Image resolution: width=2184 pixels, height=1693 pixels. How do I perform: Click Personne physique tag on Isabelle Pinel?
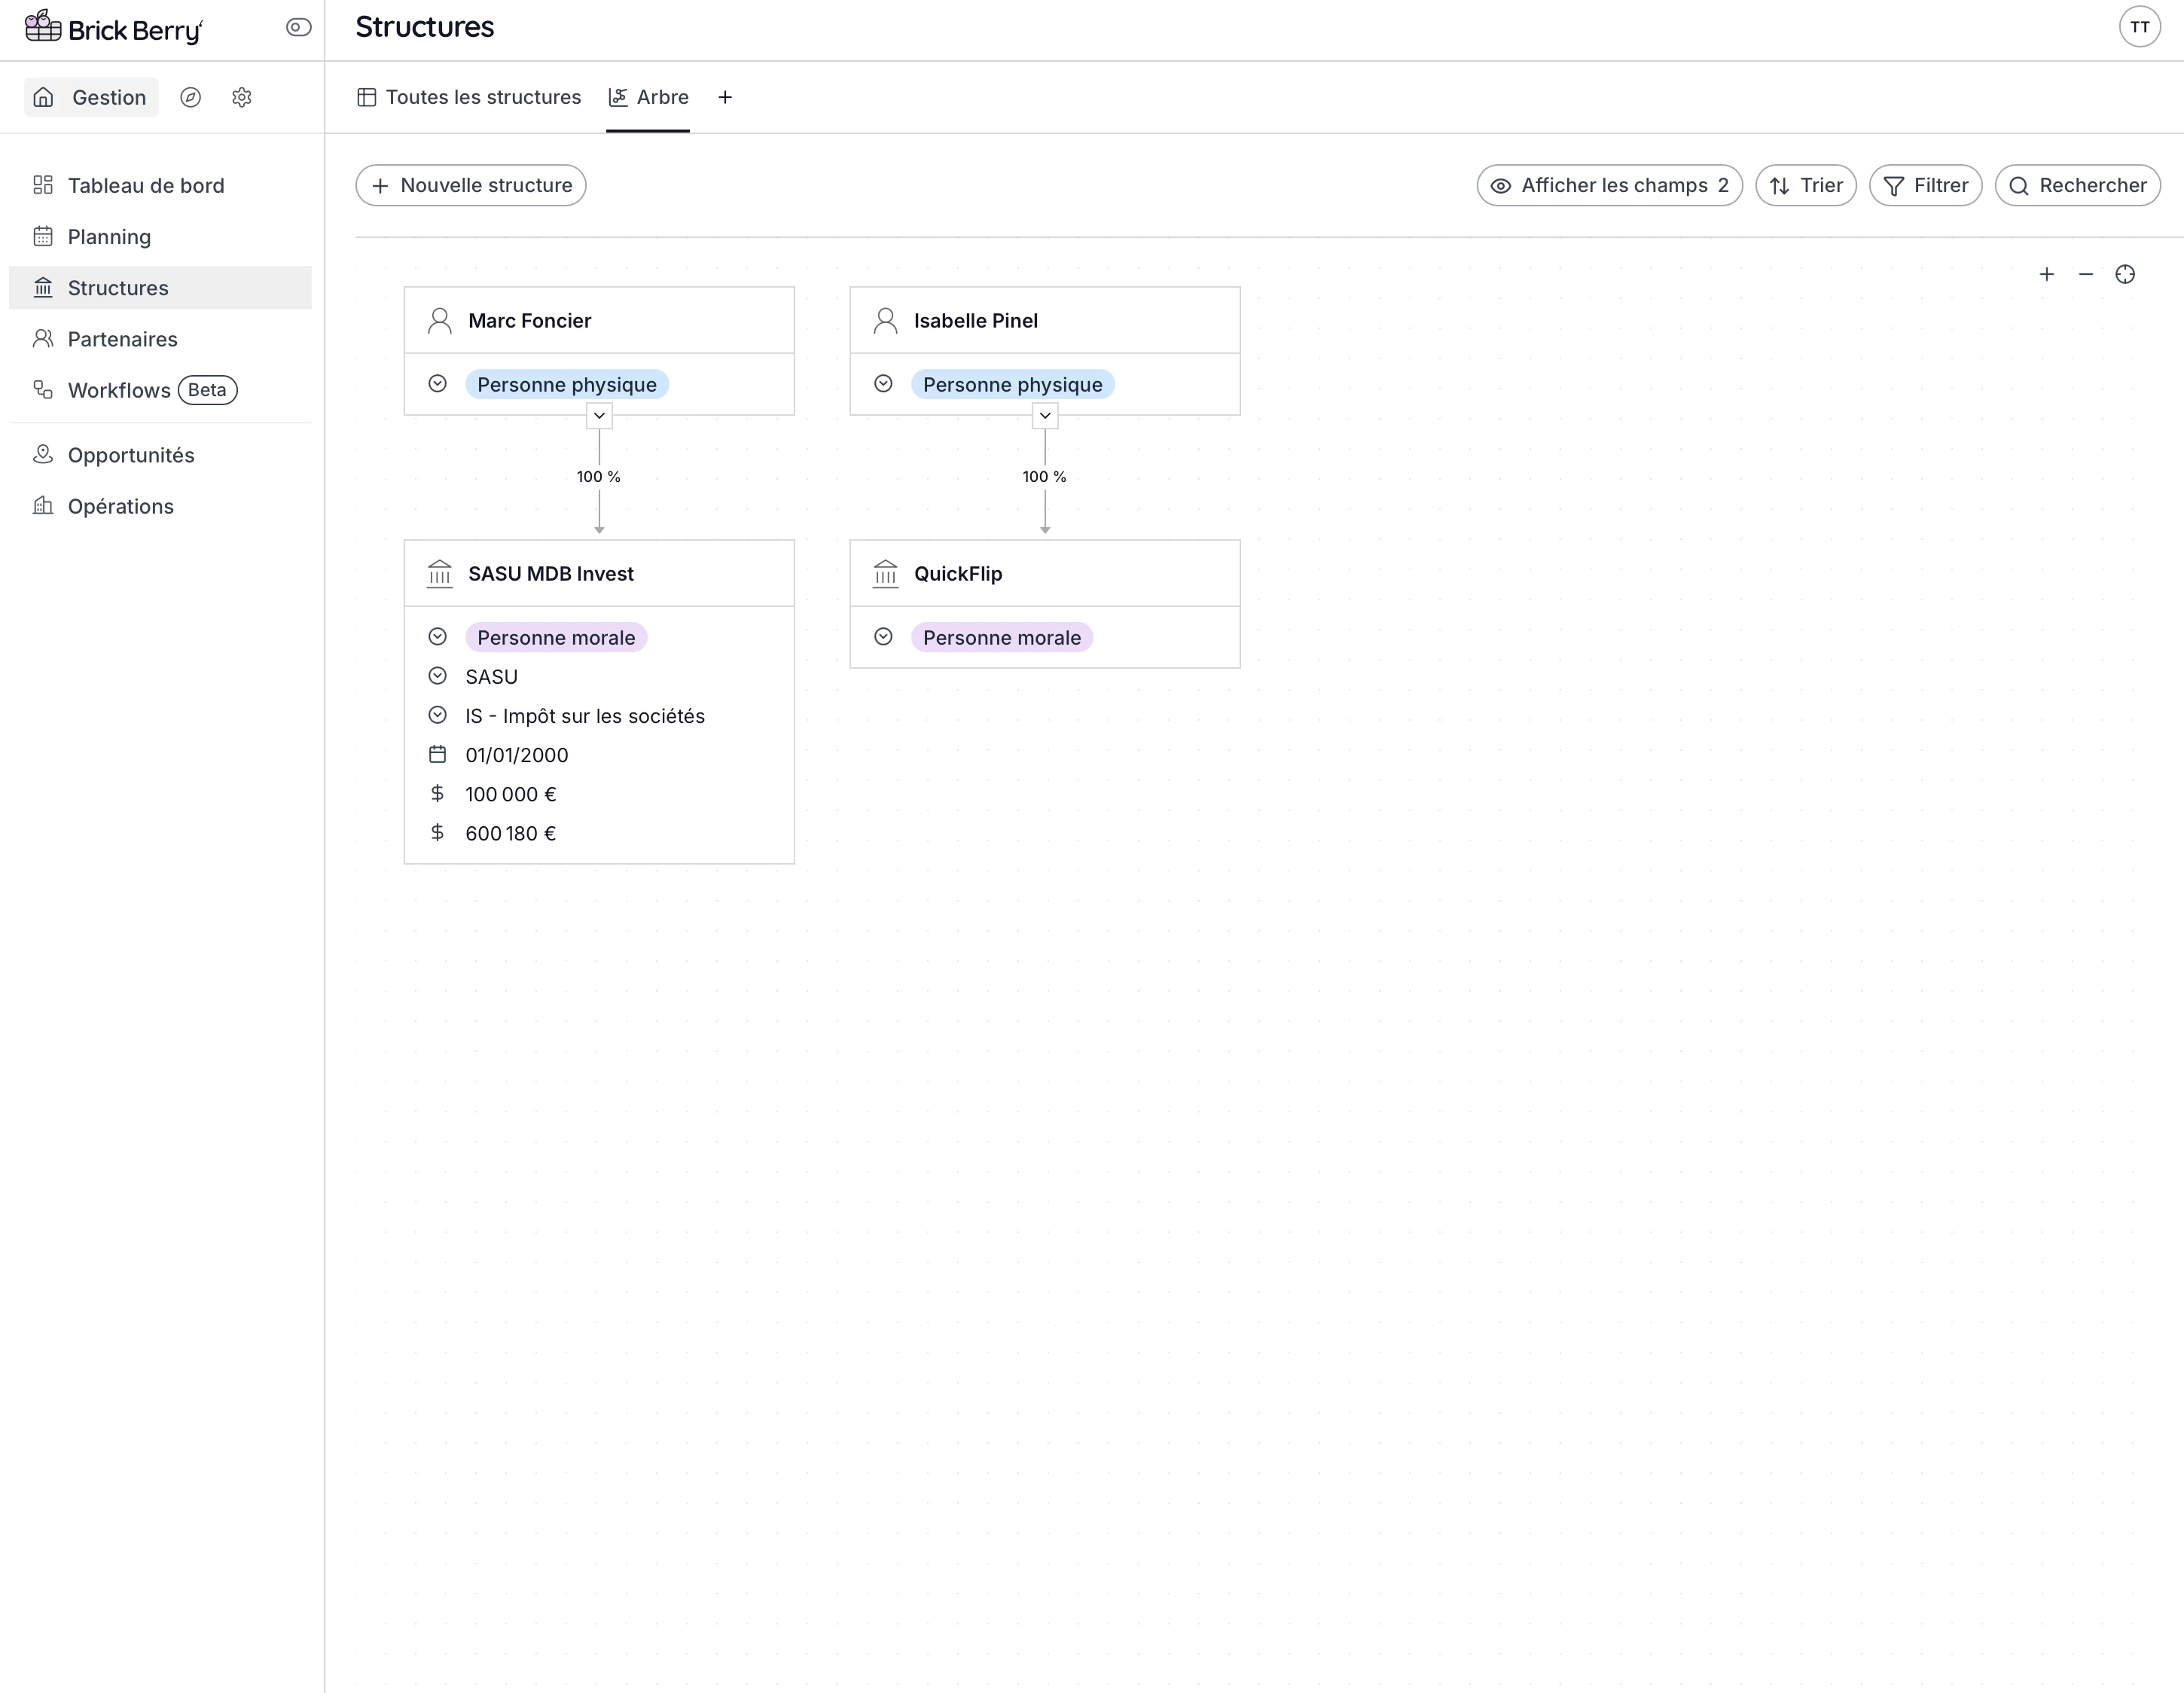point(1012,384)
